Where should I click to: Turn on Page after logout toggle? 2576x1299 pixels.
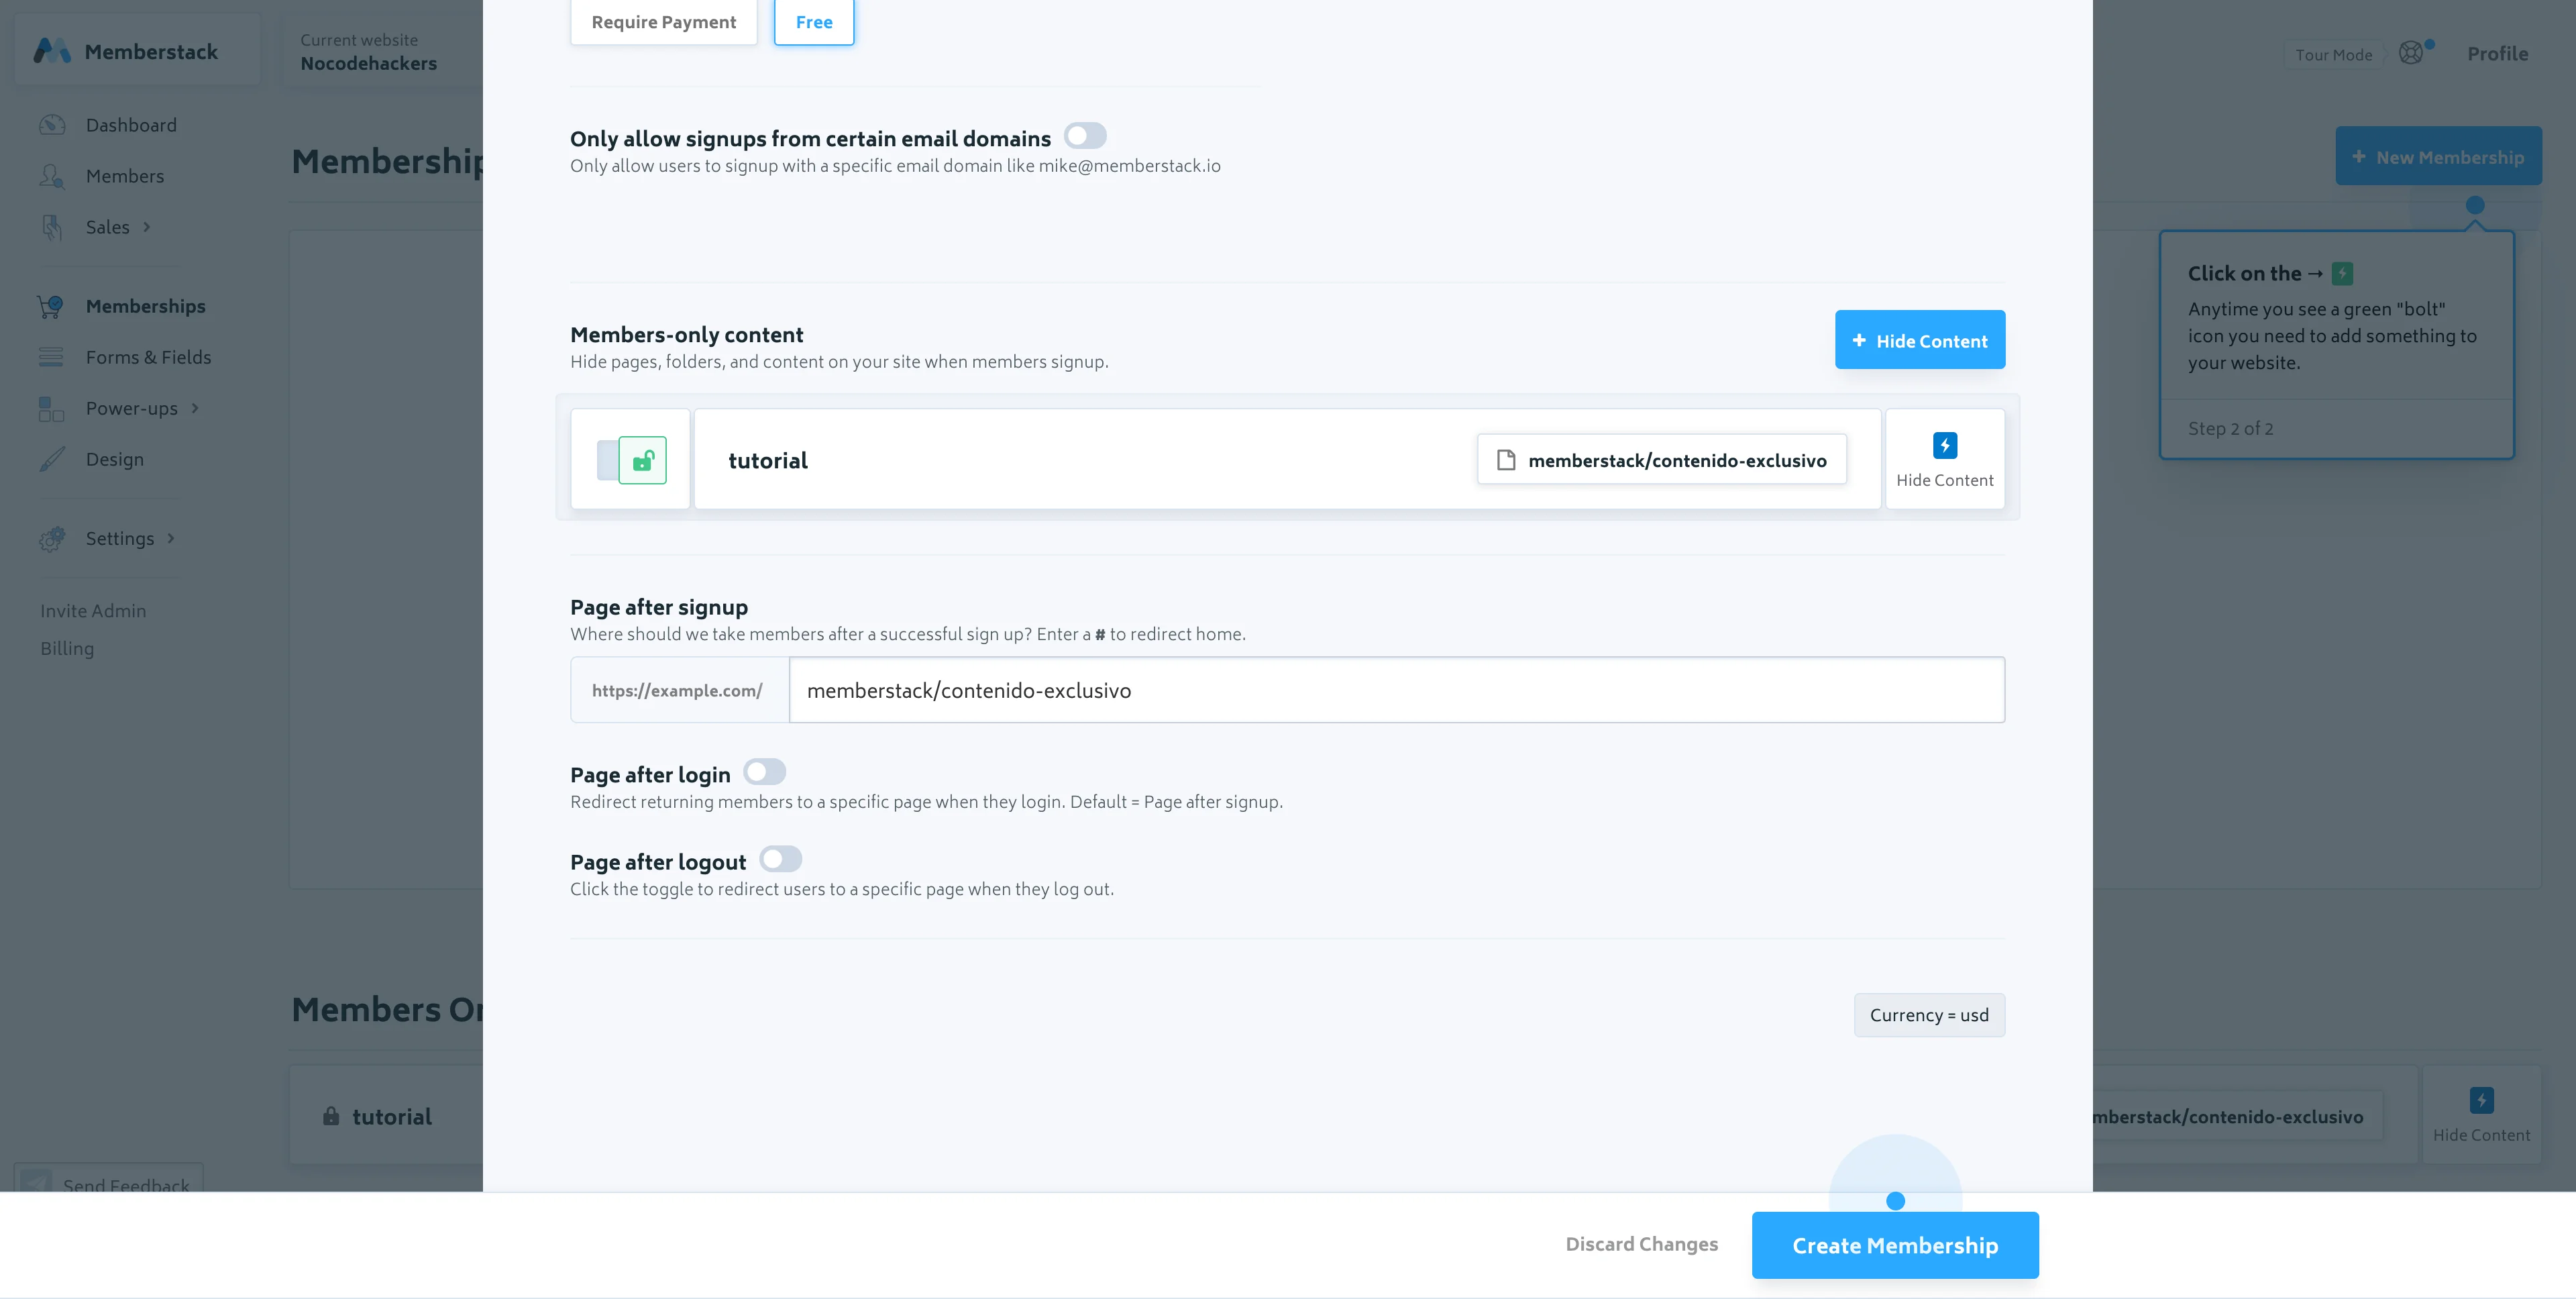click(x=780, y=859)
